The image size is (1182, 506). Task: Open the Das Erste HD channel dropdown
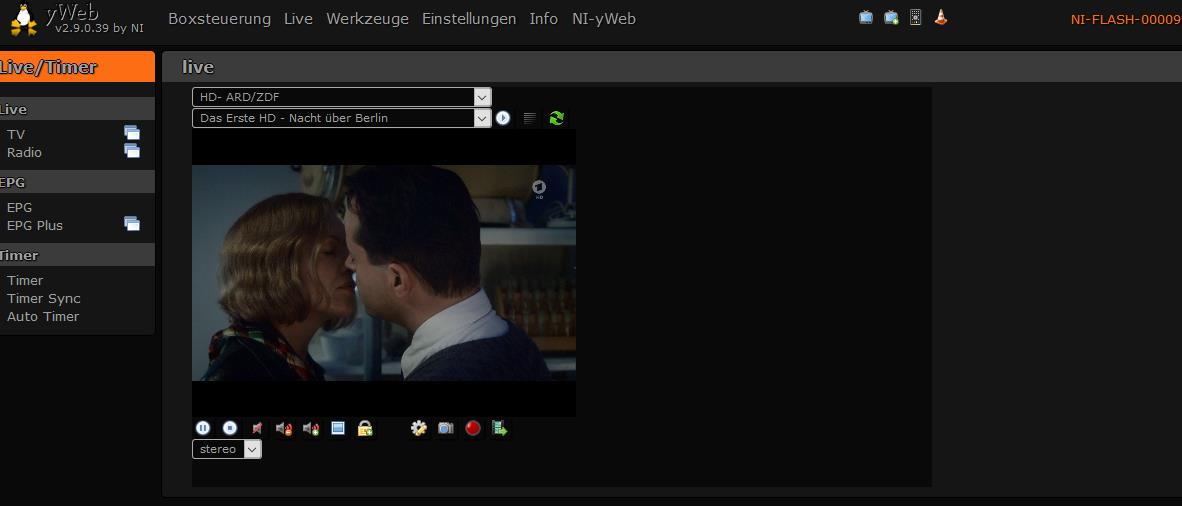[x=483, y=118]
